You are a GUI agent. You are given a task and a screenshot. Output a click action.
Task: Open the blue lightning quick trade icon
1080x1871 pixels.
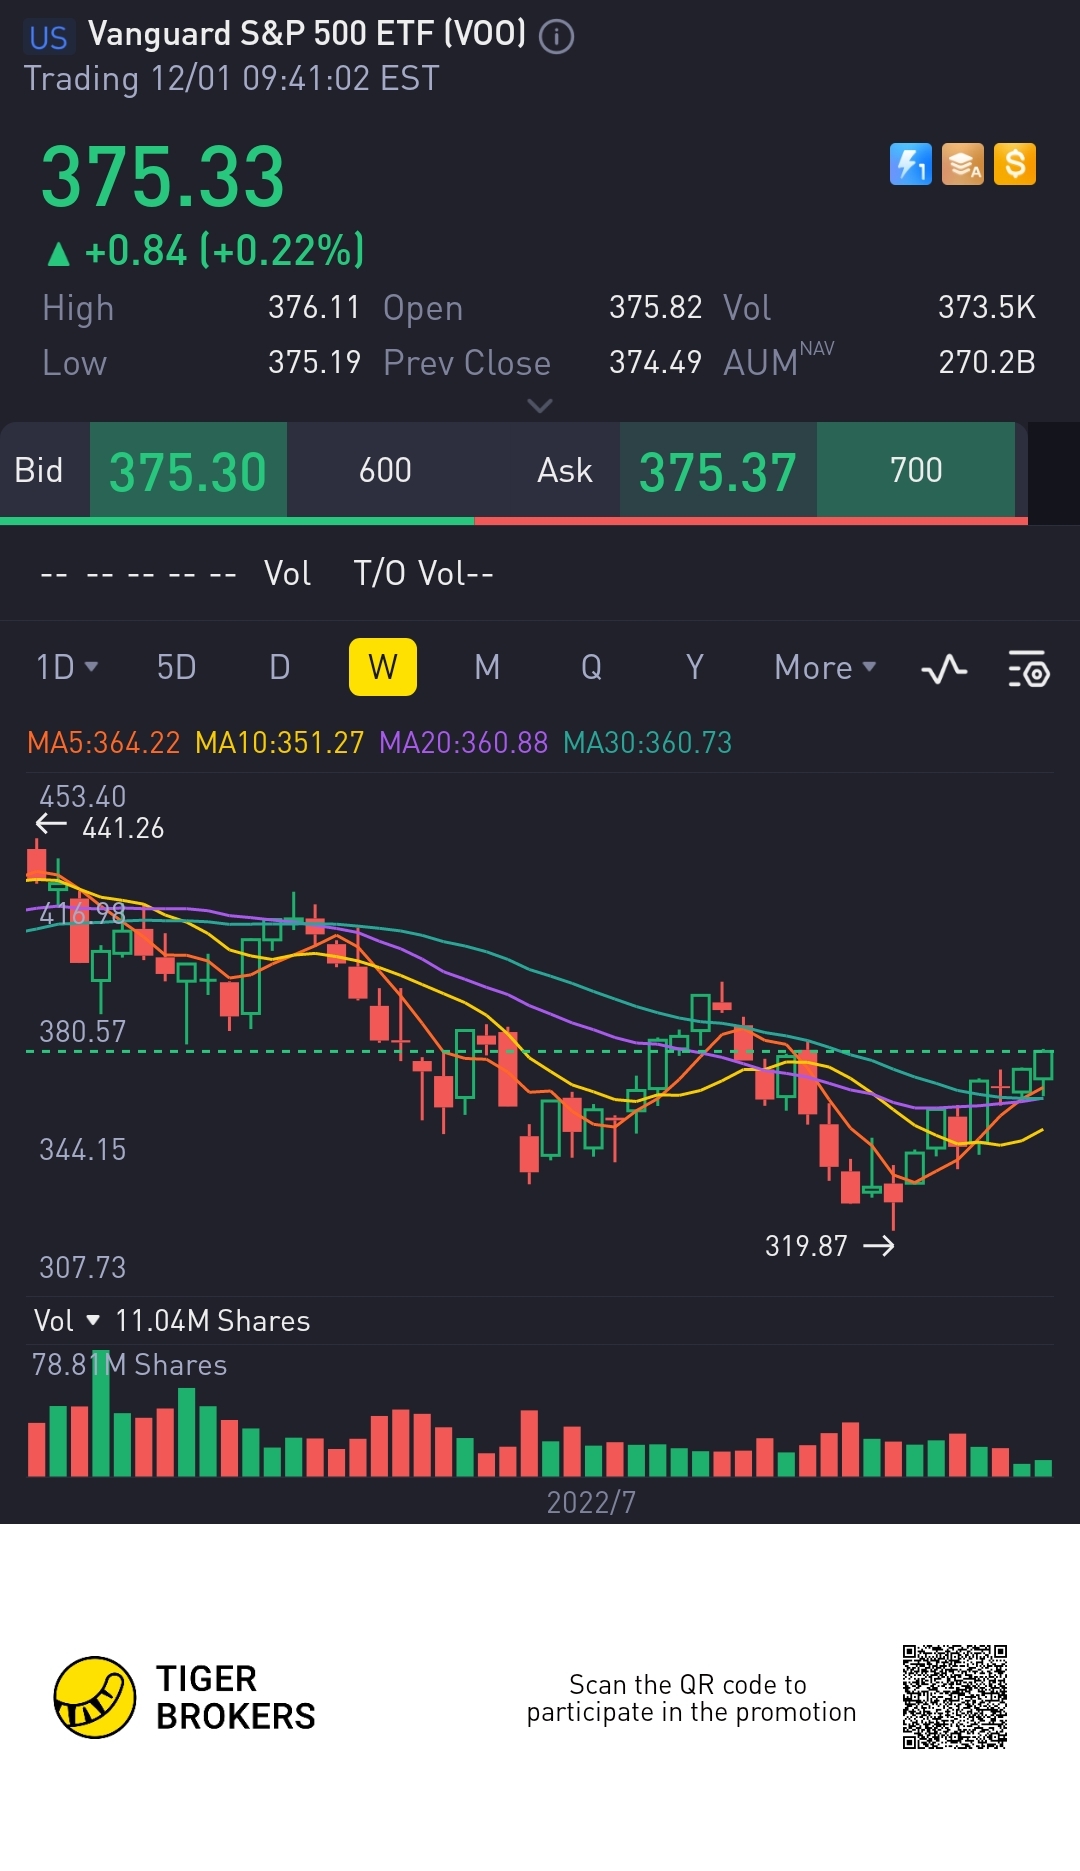(x=910, y=164)
